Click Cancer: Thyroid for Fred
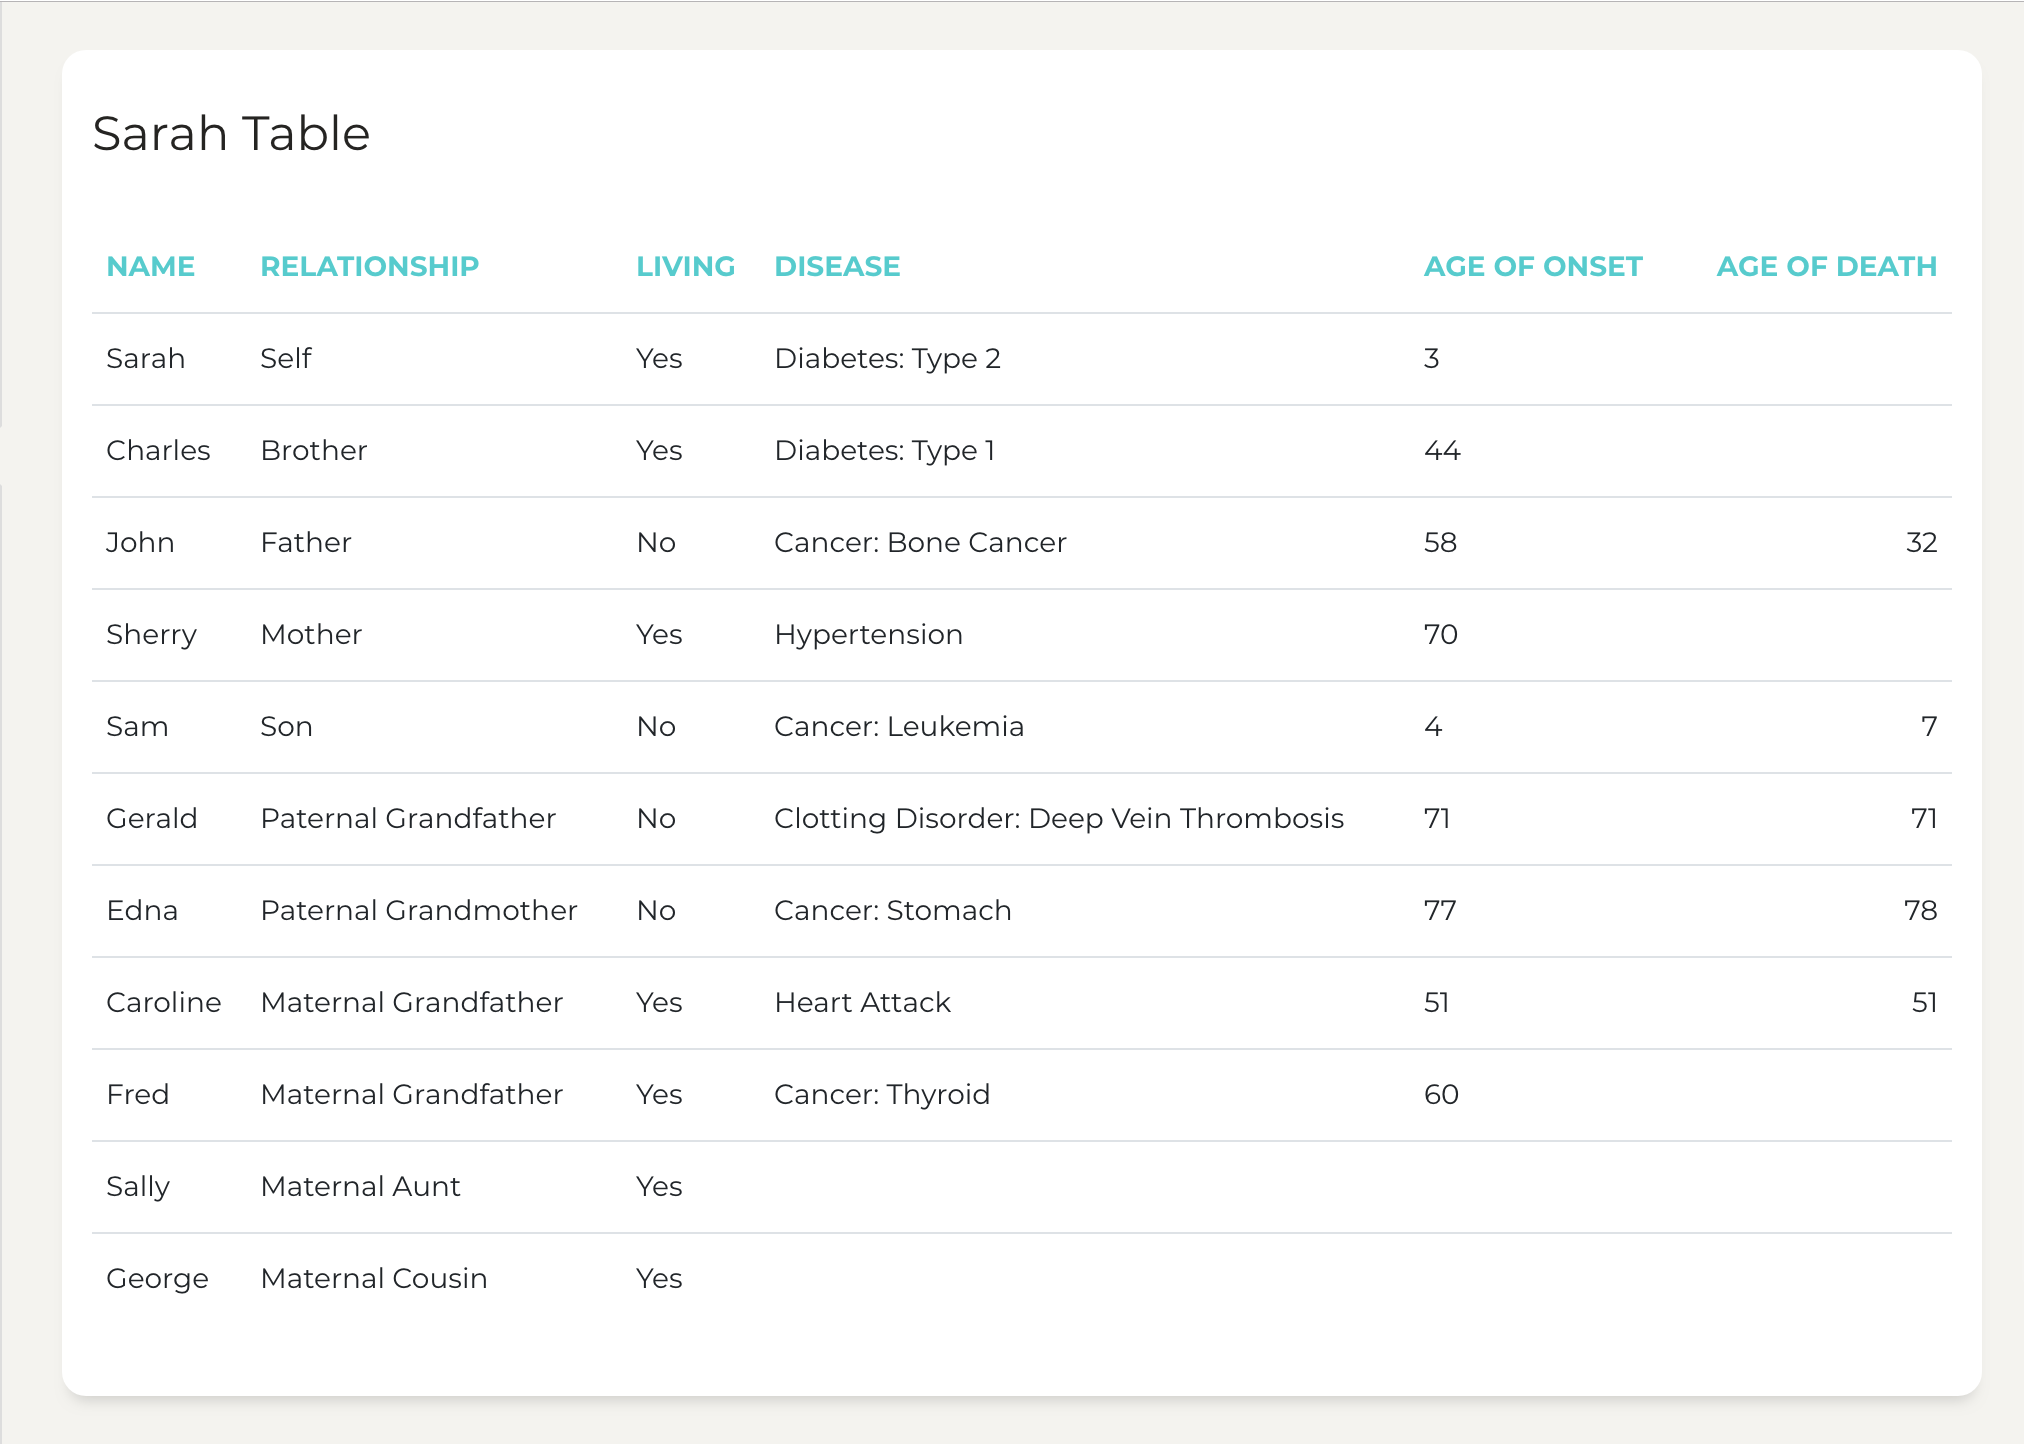 point(881,1094)
